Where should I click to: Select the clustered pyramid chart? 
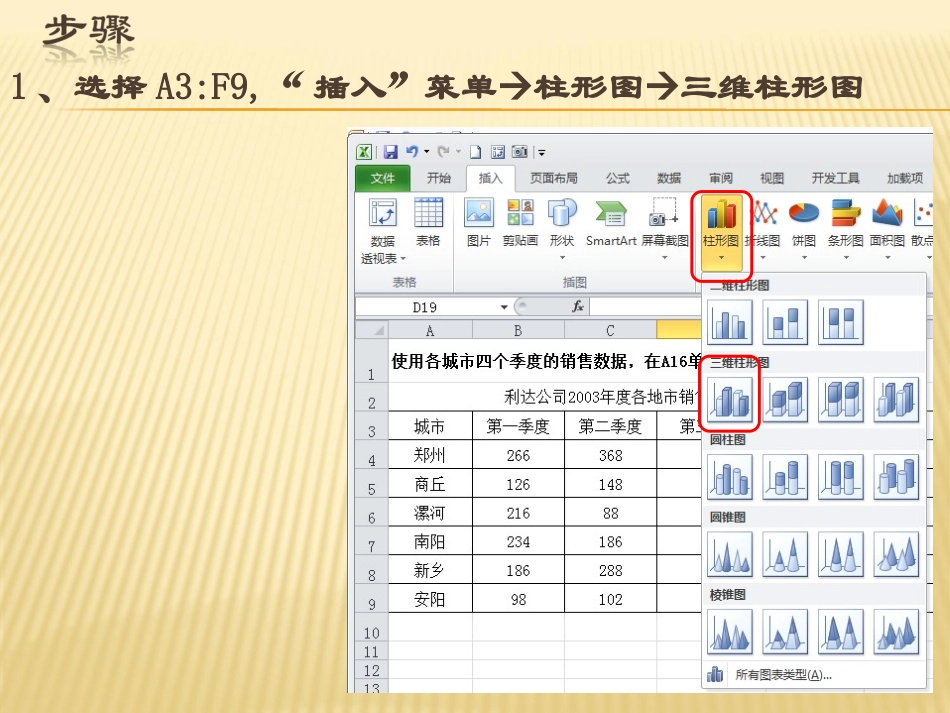[729, 632]
